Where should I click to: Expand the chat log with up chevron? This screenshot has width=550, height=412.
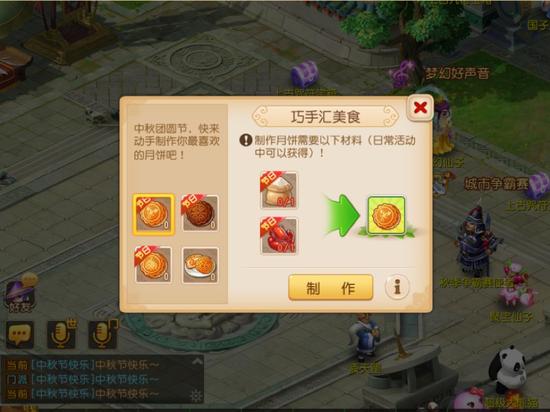tap(197, 361)
